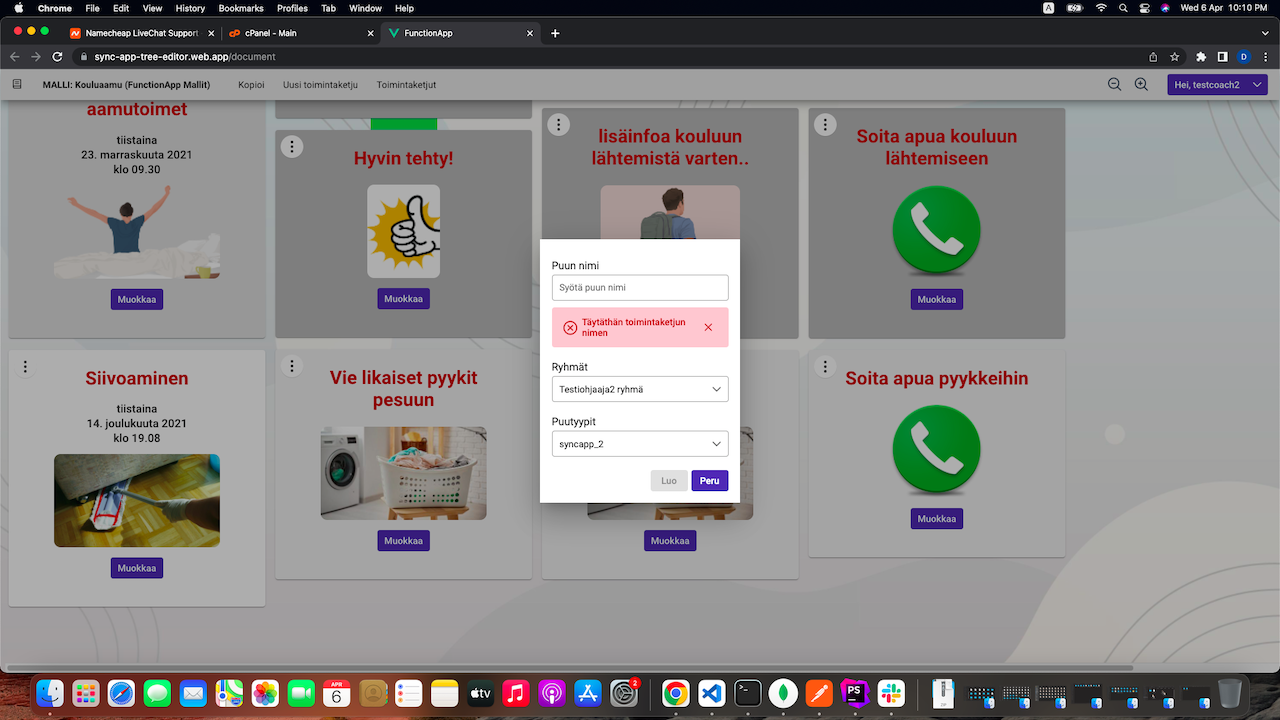1280x720 pixels.
Task: Click Muokkaa under Vie likaiset pyykit pesuun
Action: pos(403,541)
